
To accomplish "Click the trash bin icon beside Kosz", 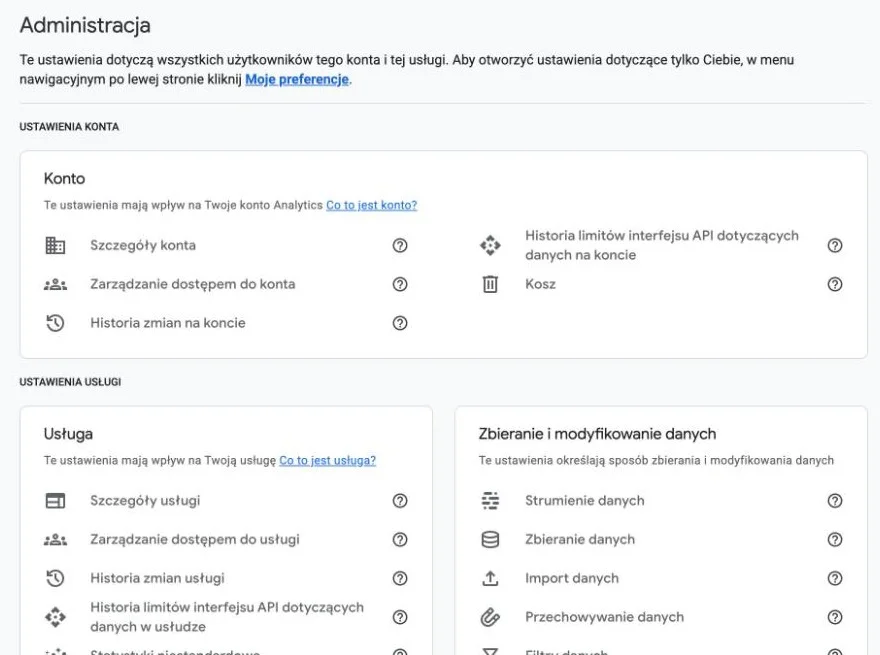I will click(490, 284).
